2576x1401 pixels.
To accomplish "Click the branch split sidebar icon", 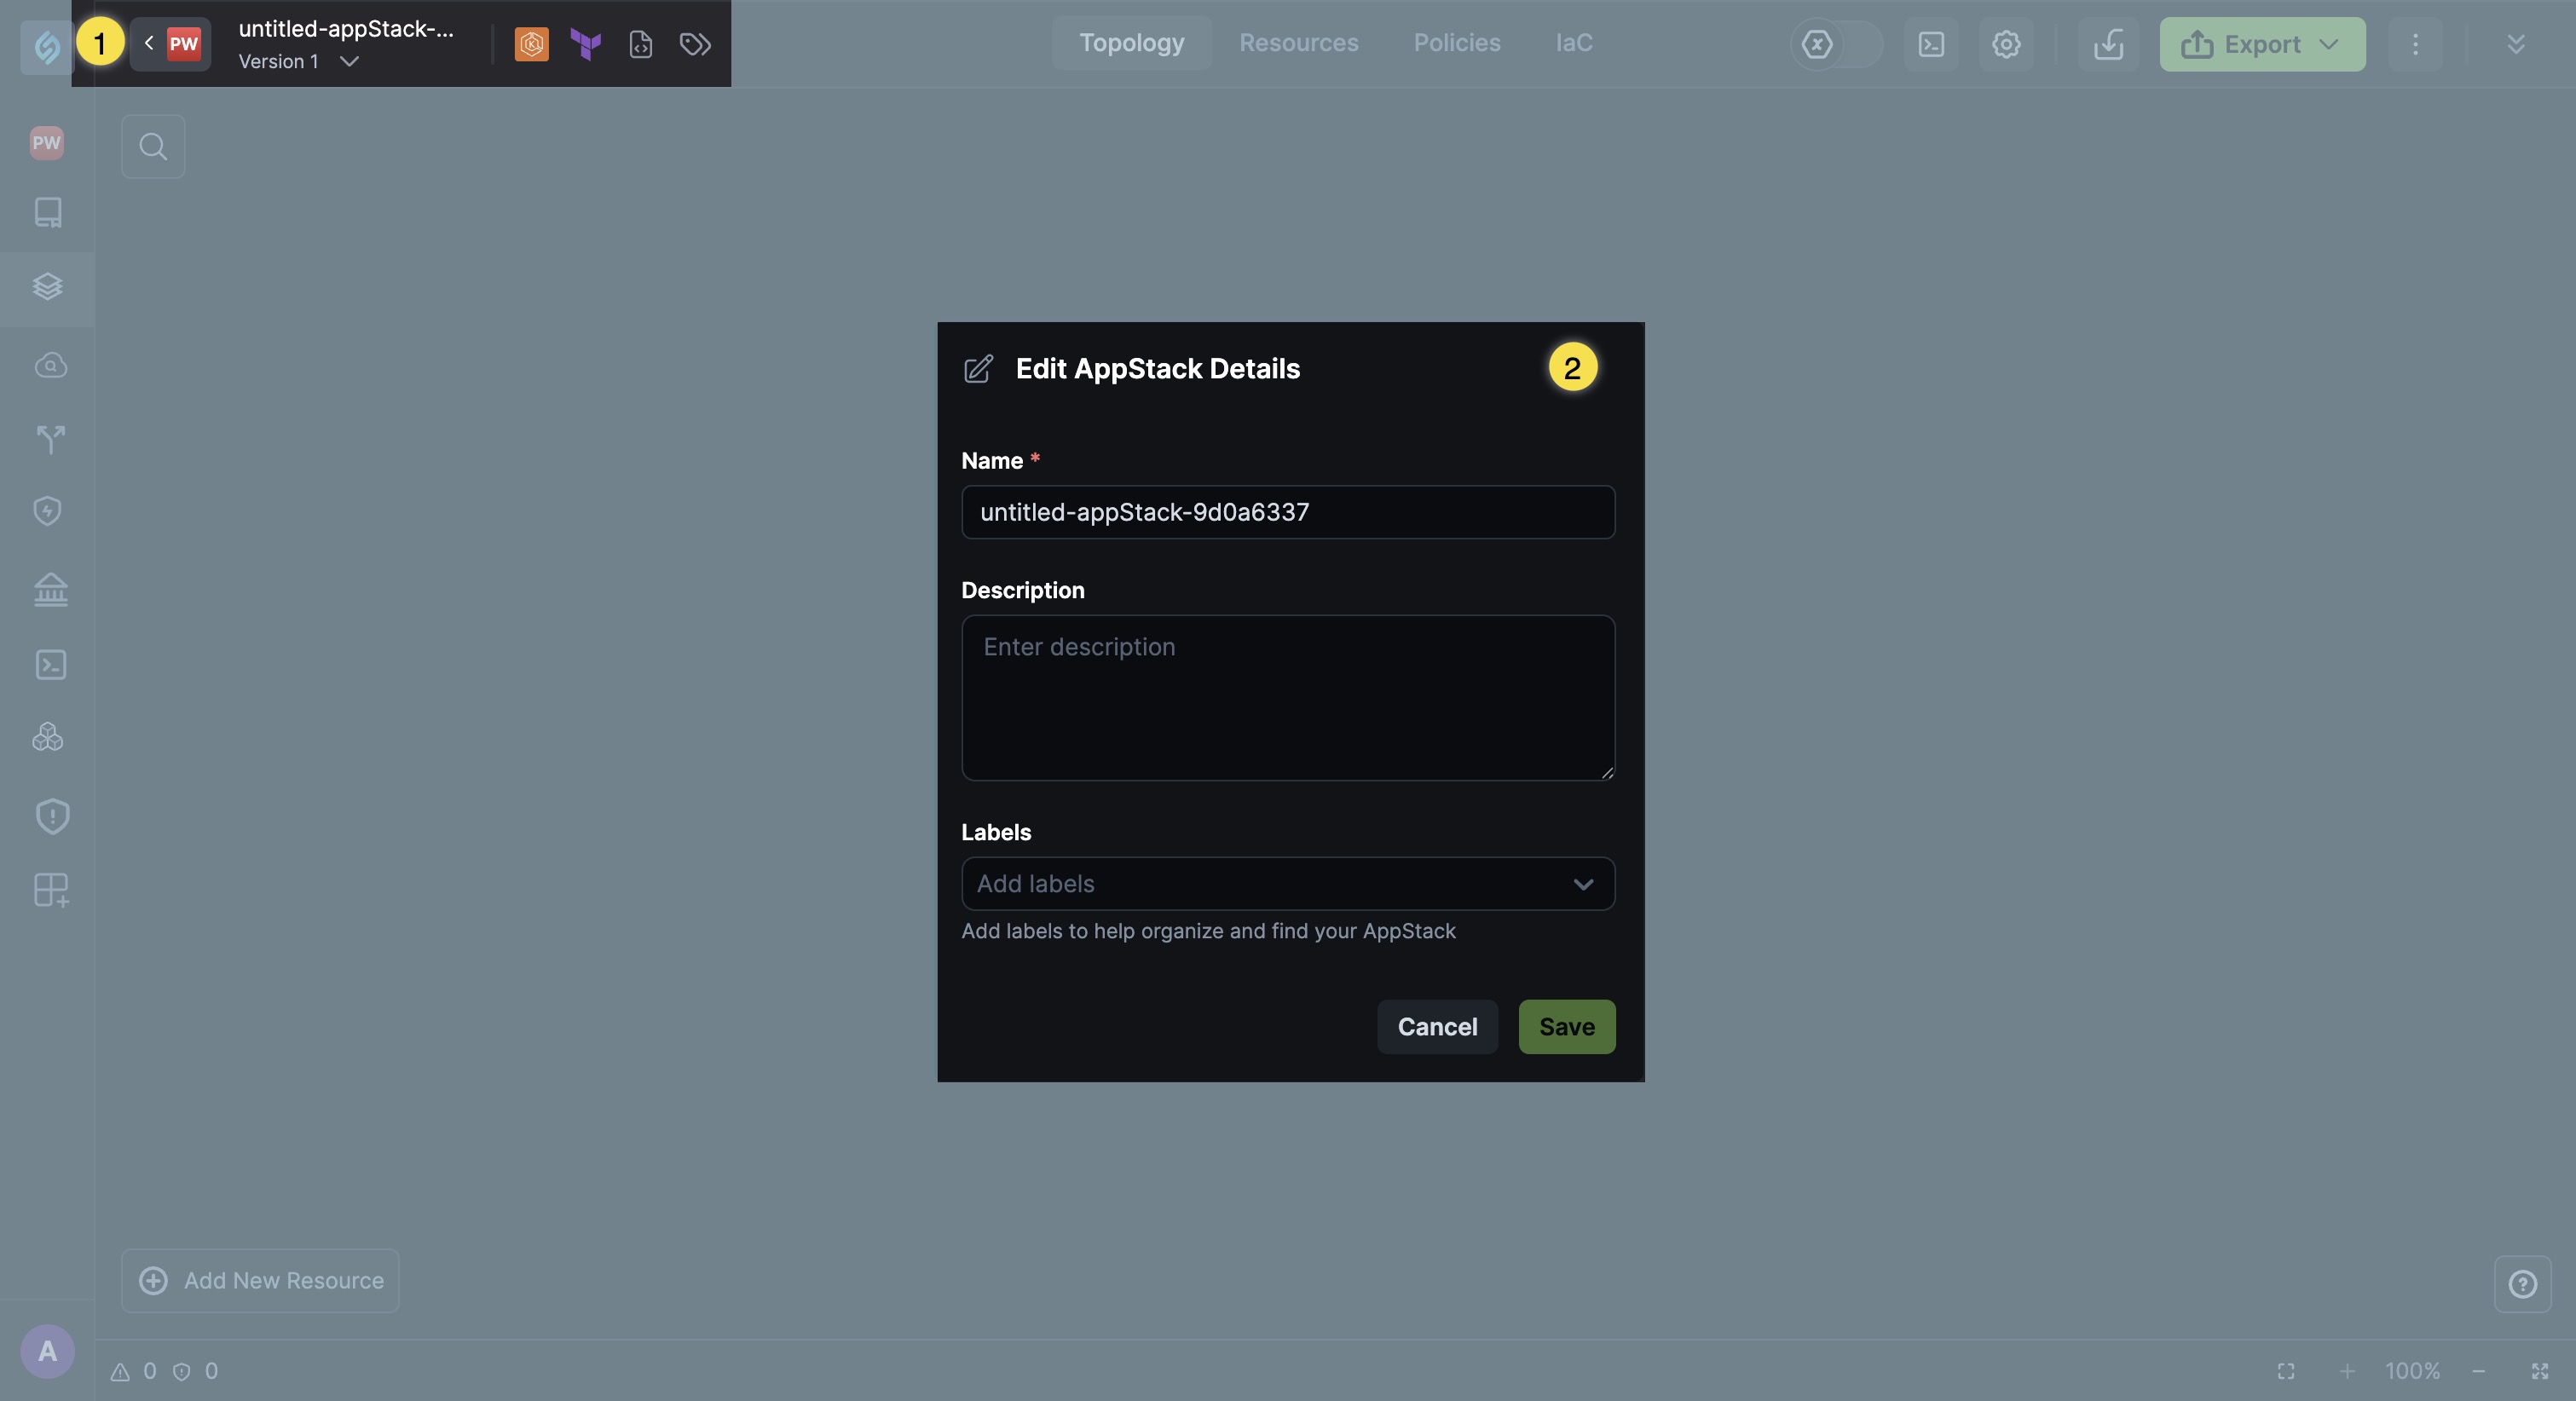I will pos(50,439).
